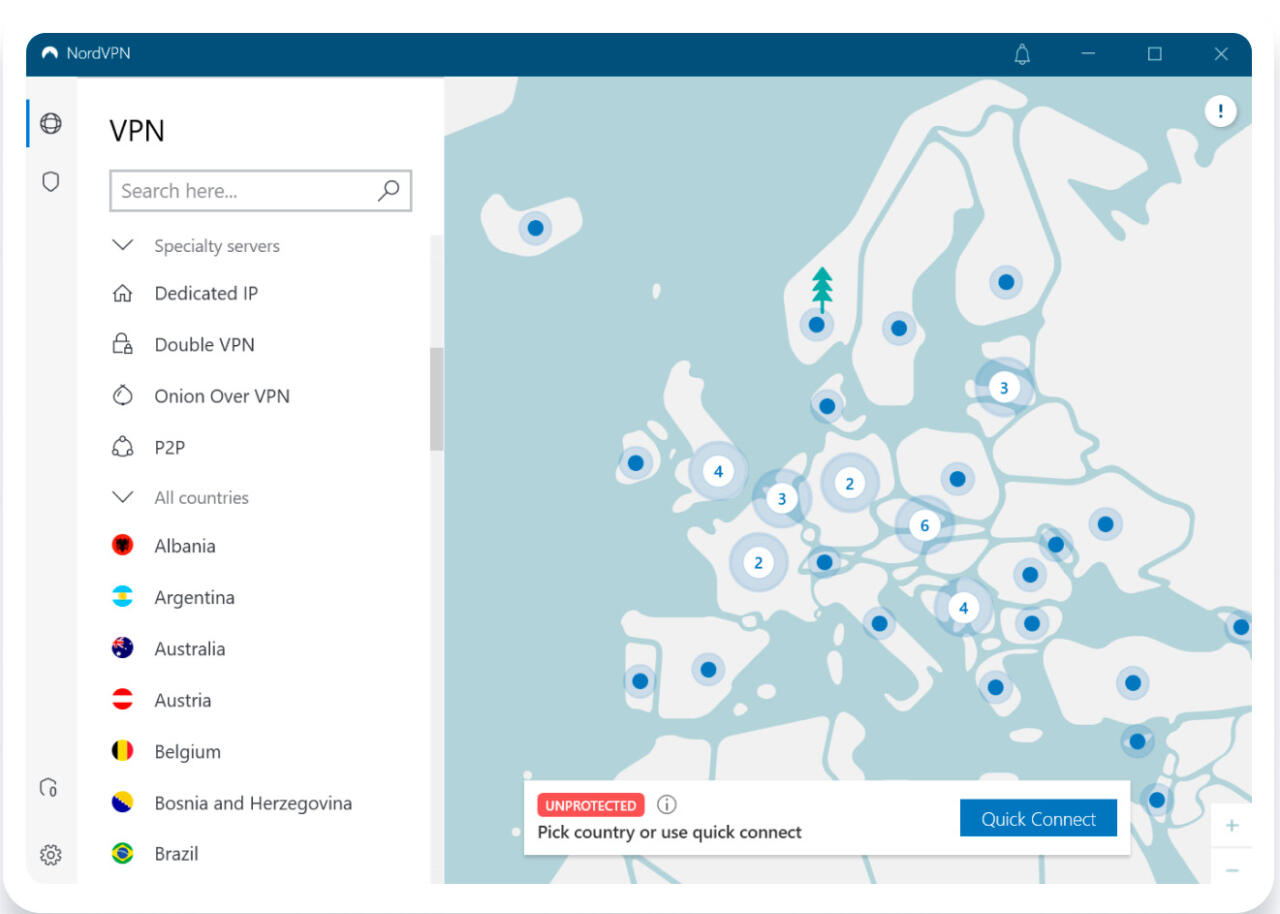Click the Quick Connect button
This screenshot has width=1280, height=914.
[1038, 818]
